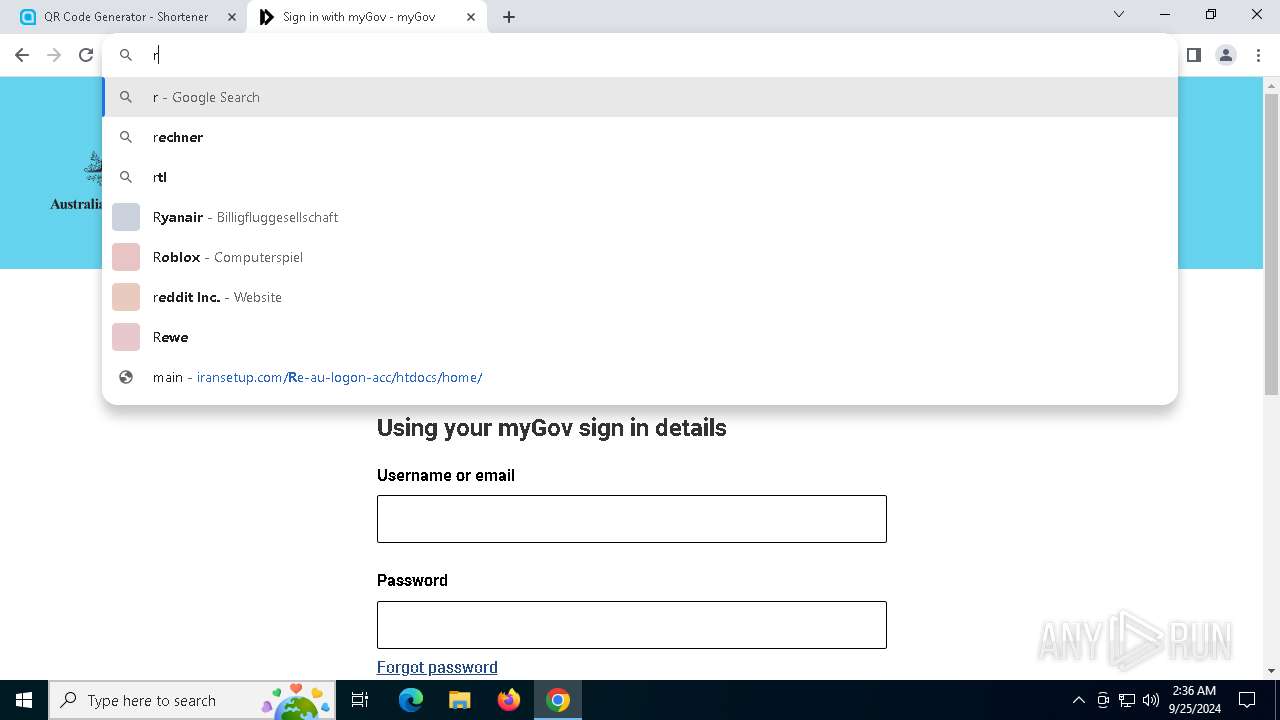Click the magnifier icon beside rechner
This screenshot has height=720, width=1280.
point(126,137)
